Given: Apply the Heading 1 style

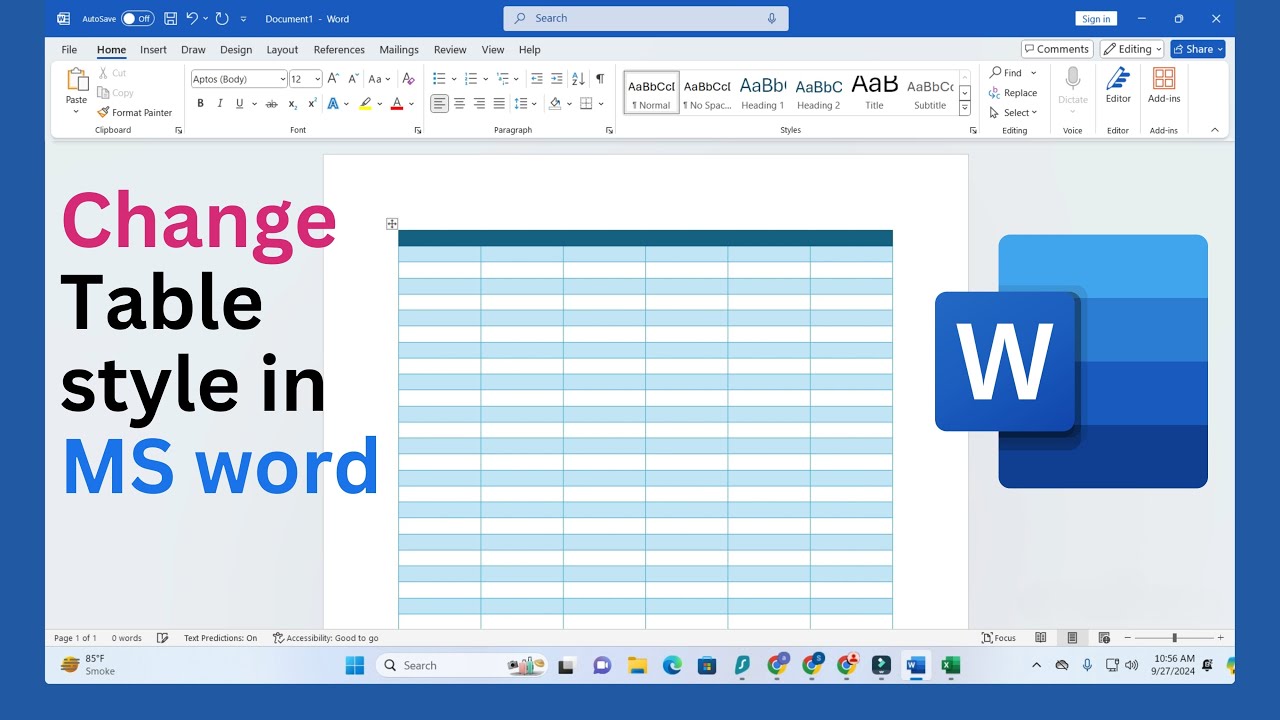Looking at the screenshot, I should tap(762, 92).
